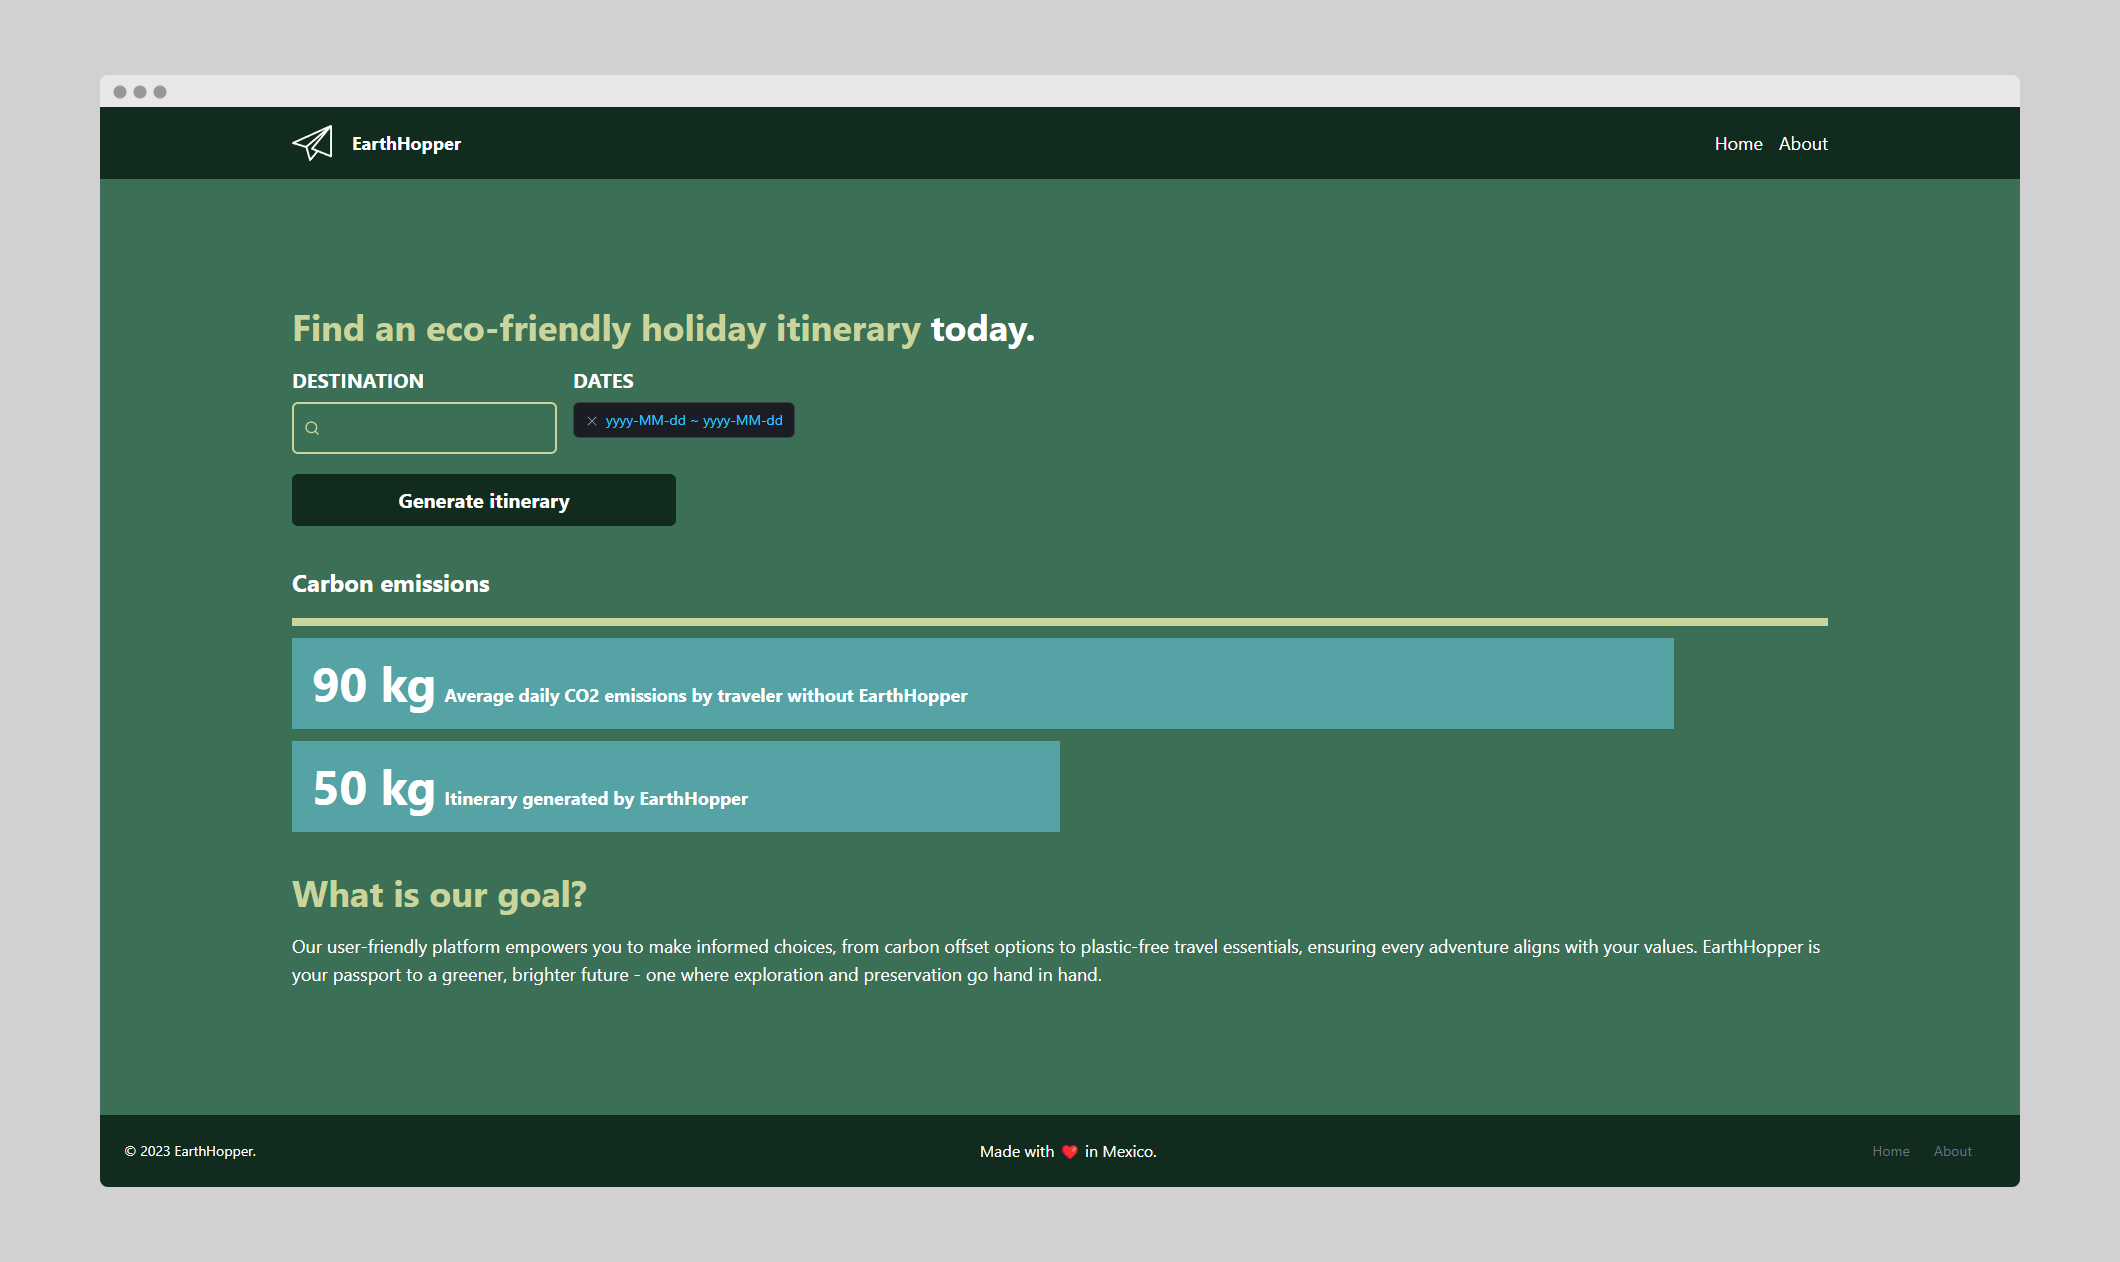Click the third window control dot

point(160,92)
